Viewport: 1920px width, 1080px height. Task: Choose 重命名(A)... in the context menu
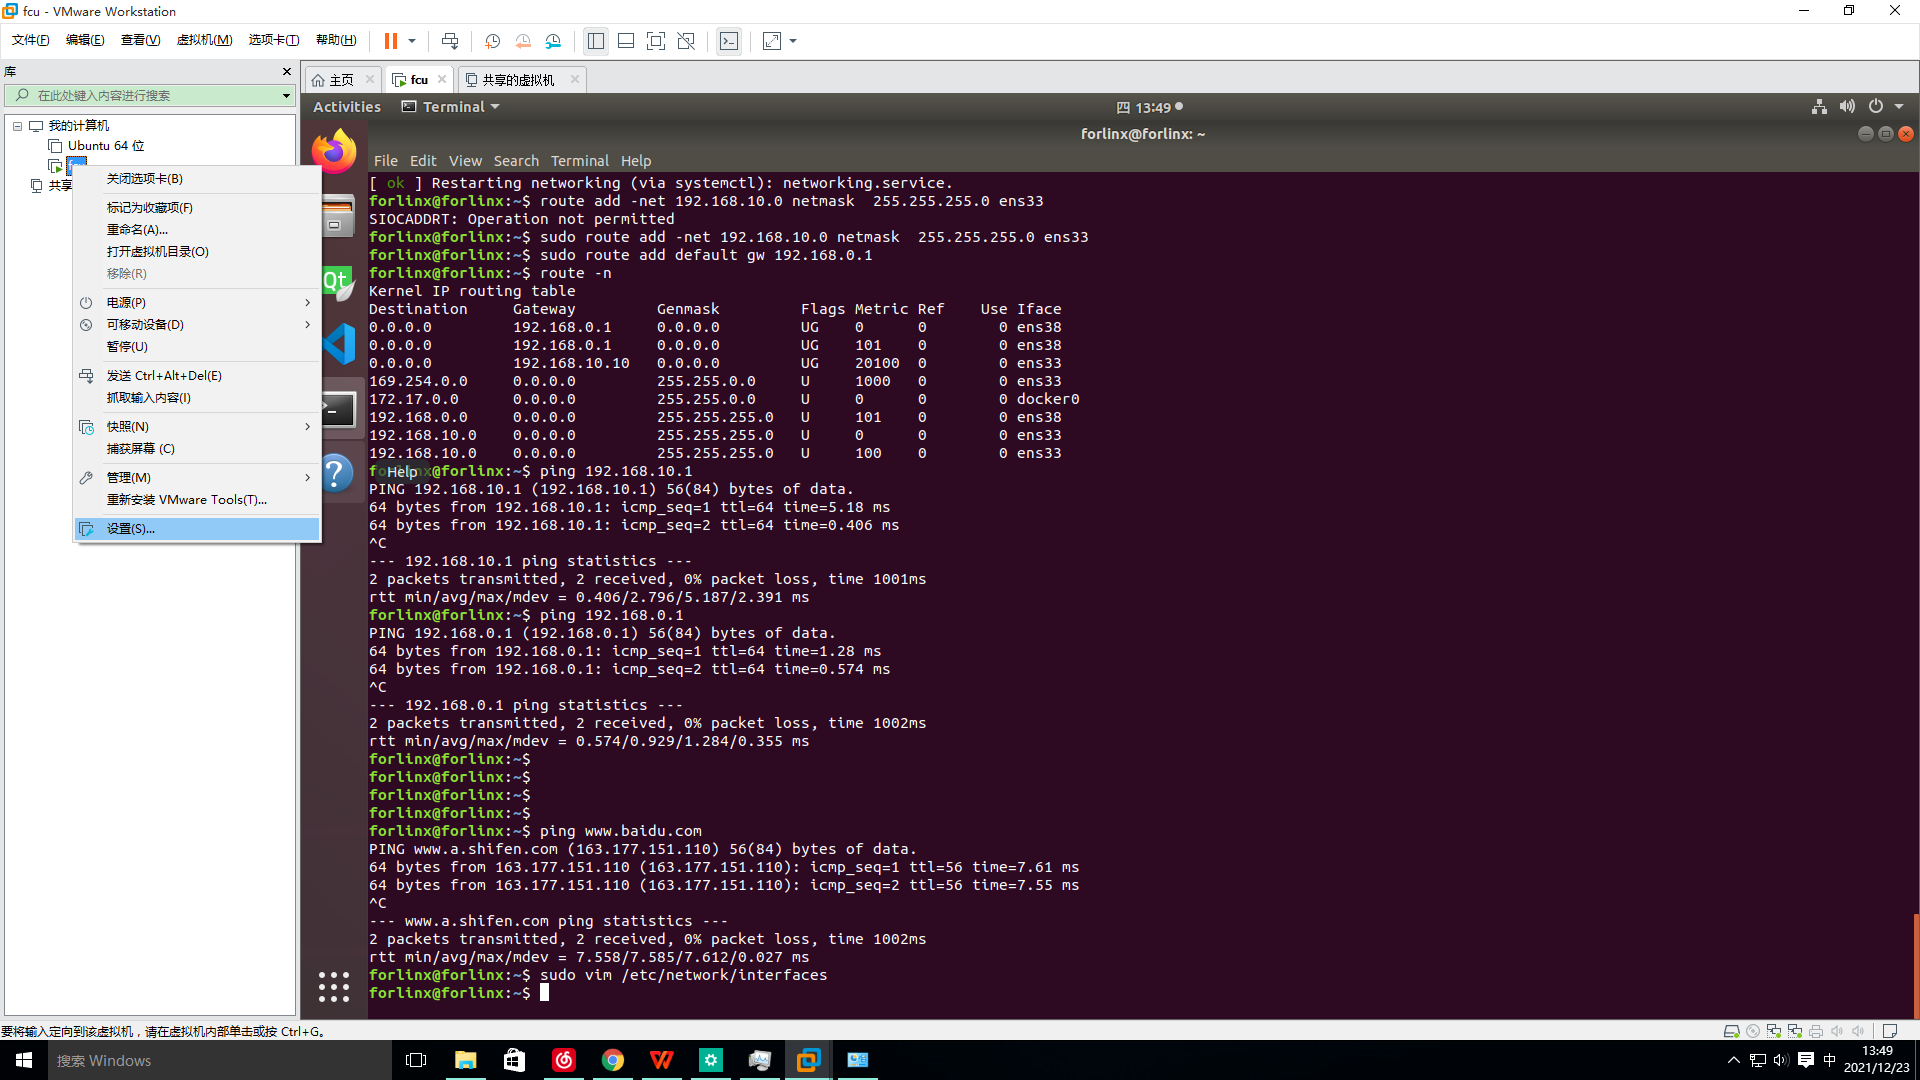click(197, 230)
